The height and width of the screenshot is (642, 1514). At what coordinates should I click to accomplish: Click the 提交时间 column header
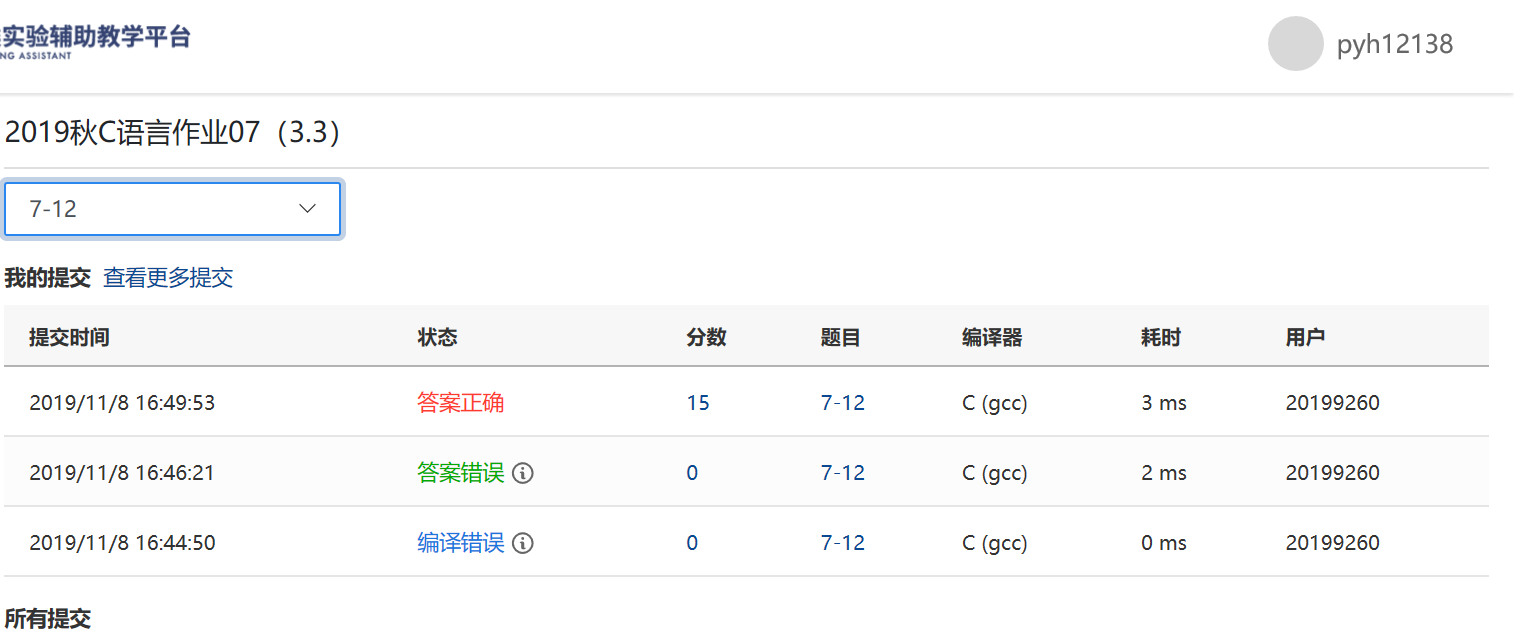[x=69, y=337]
